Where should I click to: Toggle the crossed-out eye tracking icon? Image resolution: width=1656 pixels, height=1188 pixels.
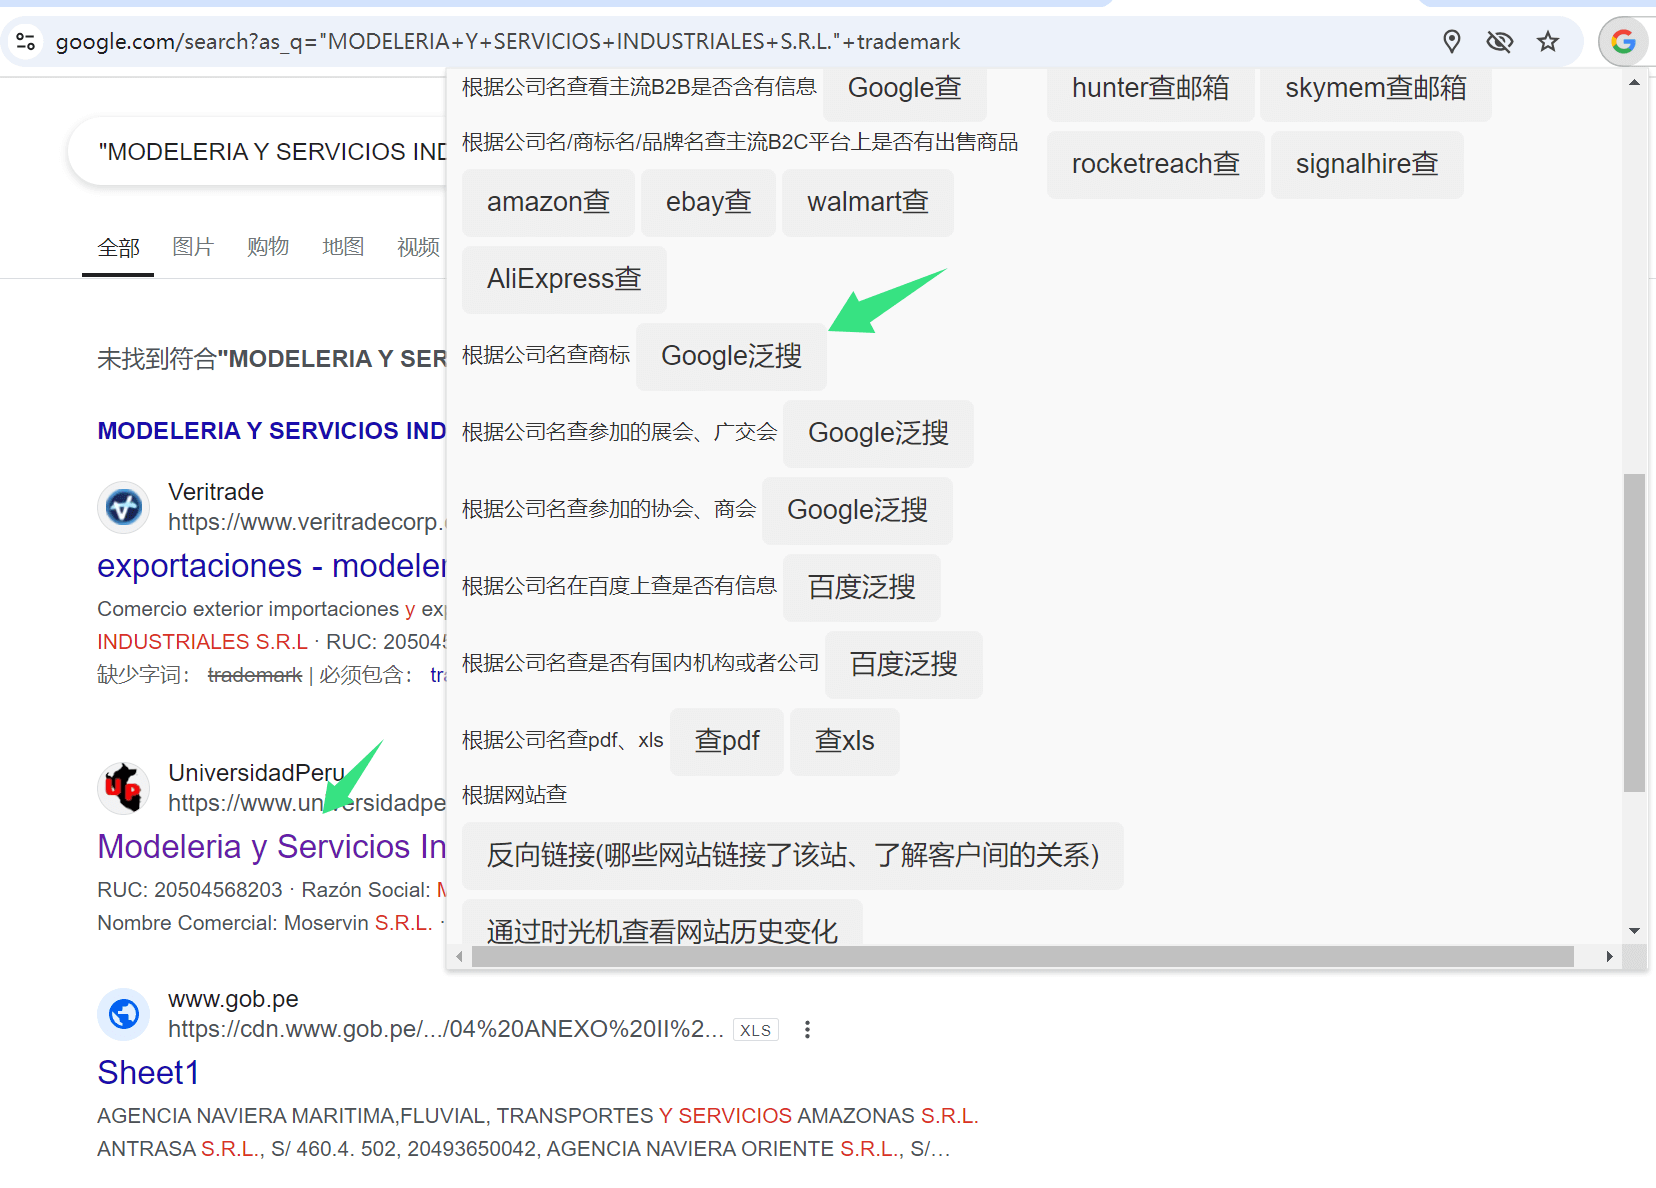1500,41
